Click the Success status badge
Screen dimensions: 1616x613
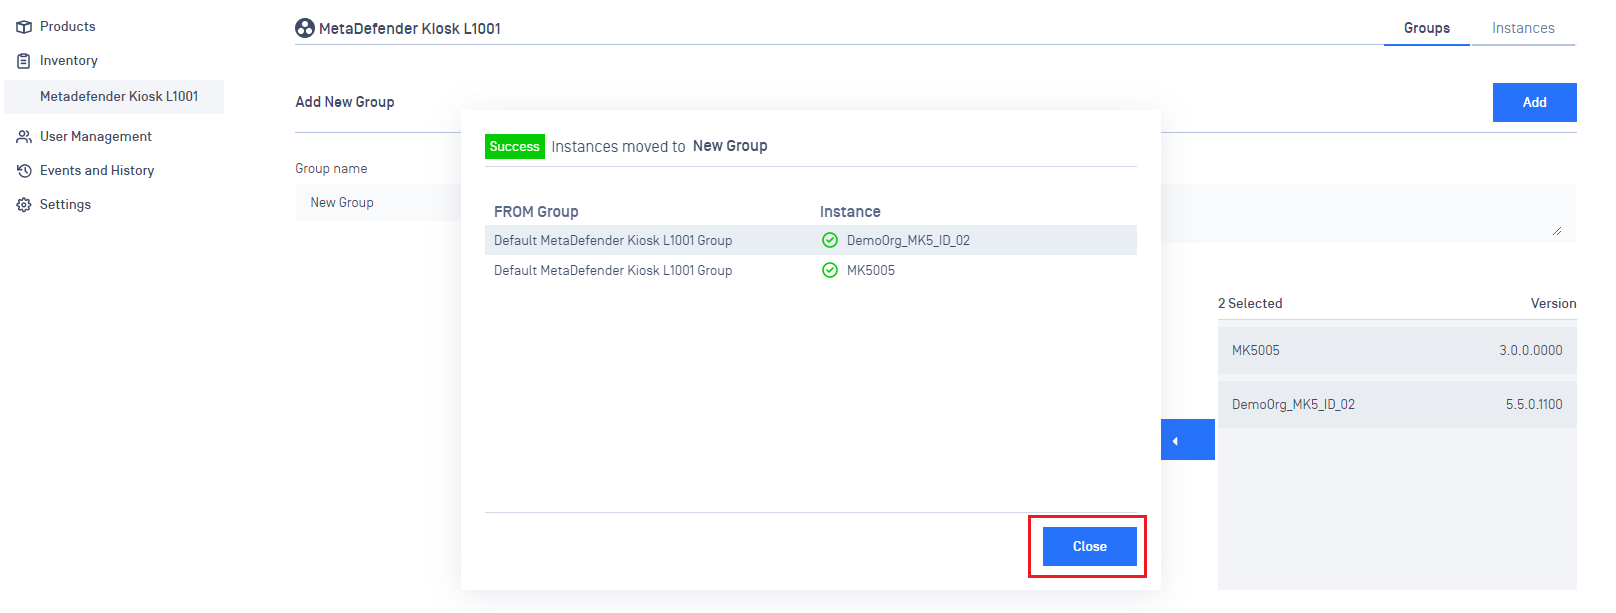pyautogui.click(x=515, y=147)
